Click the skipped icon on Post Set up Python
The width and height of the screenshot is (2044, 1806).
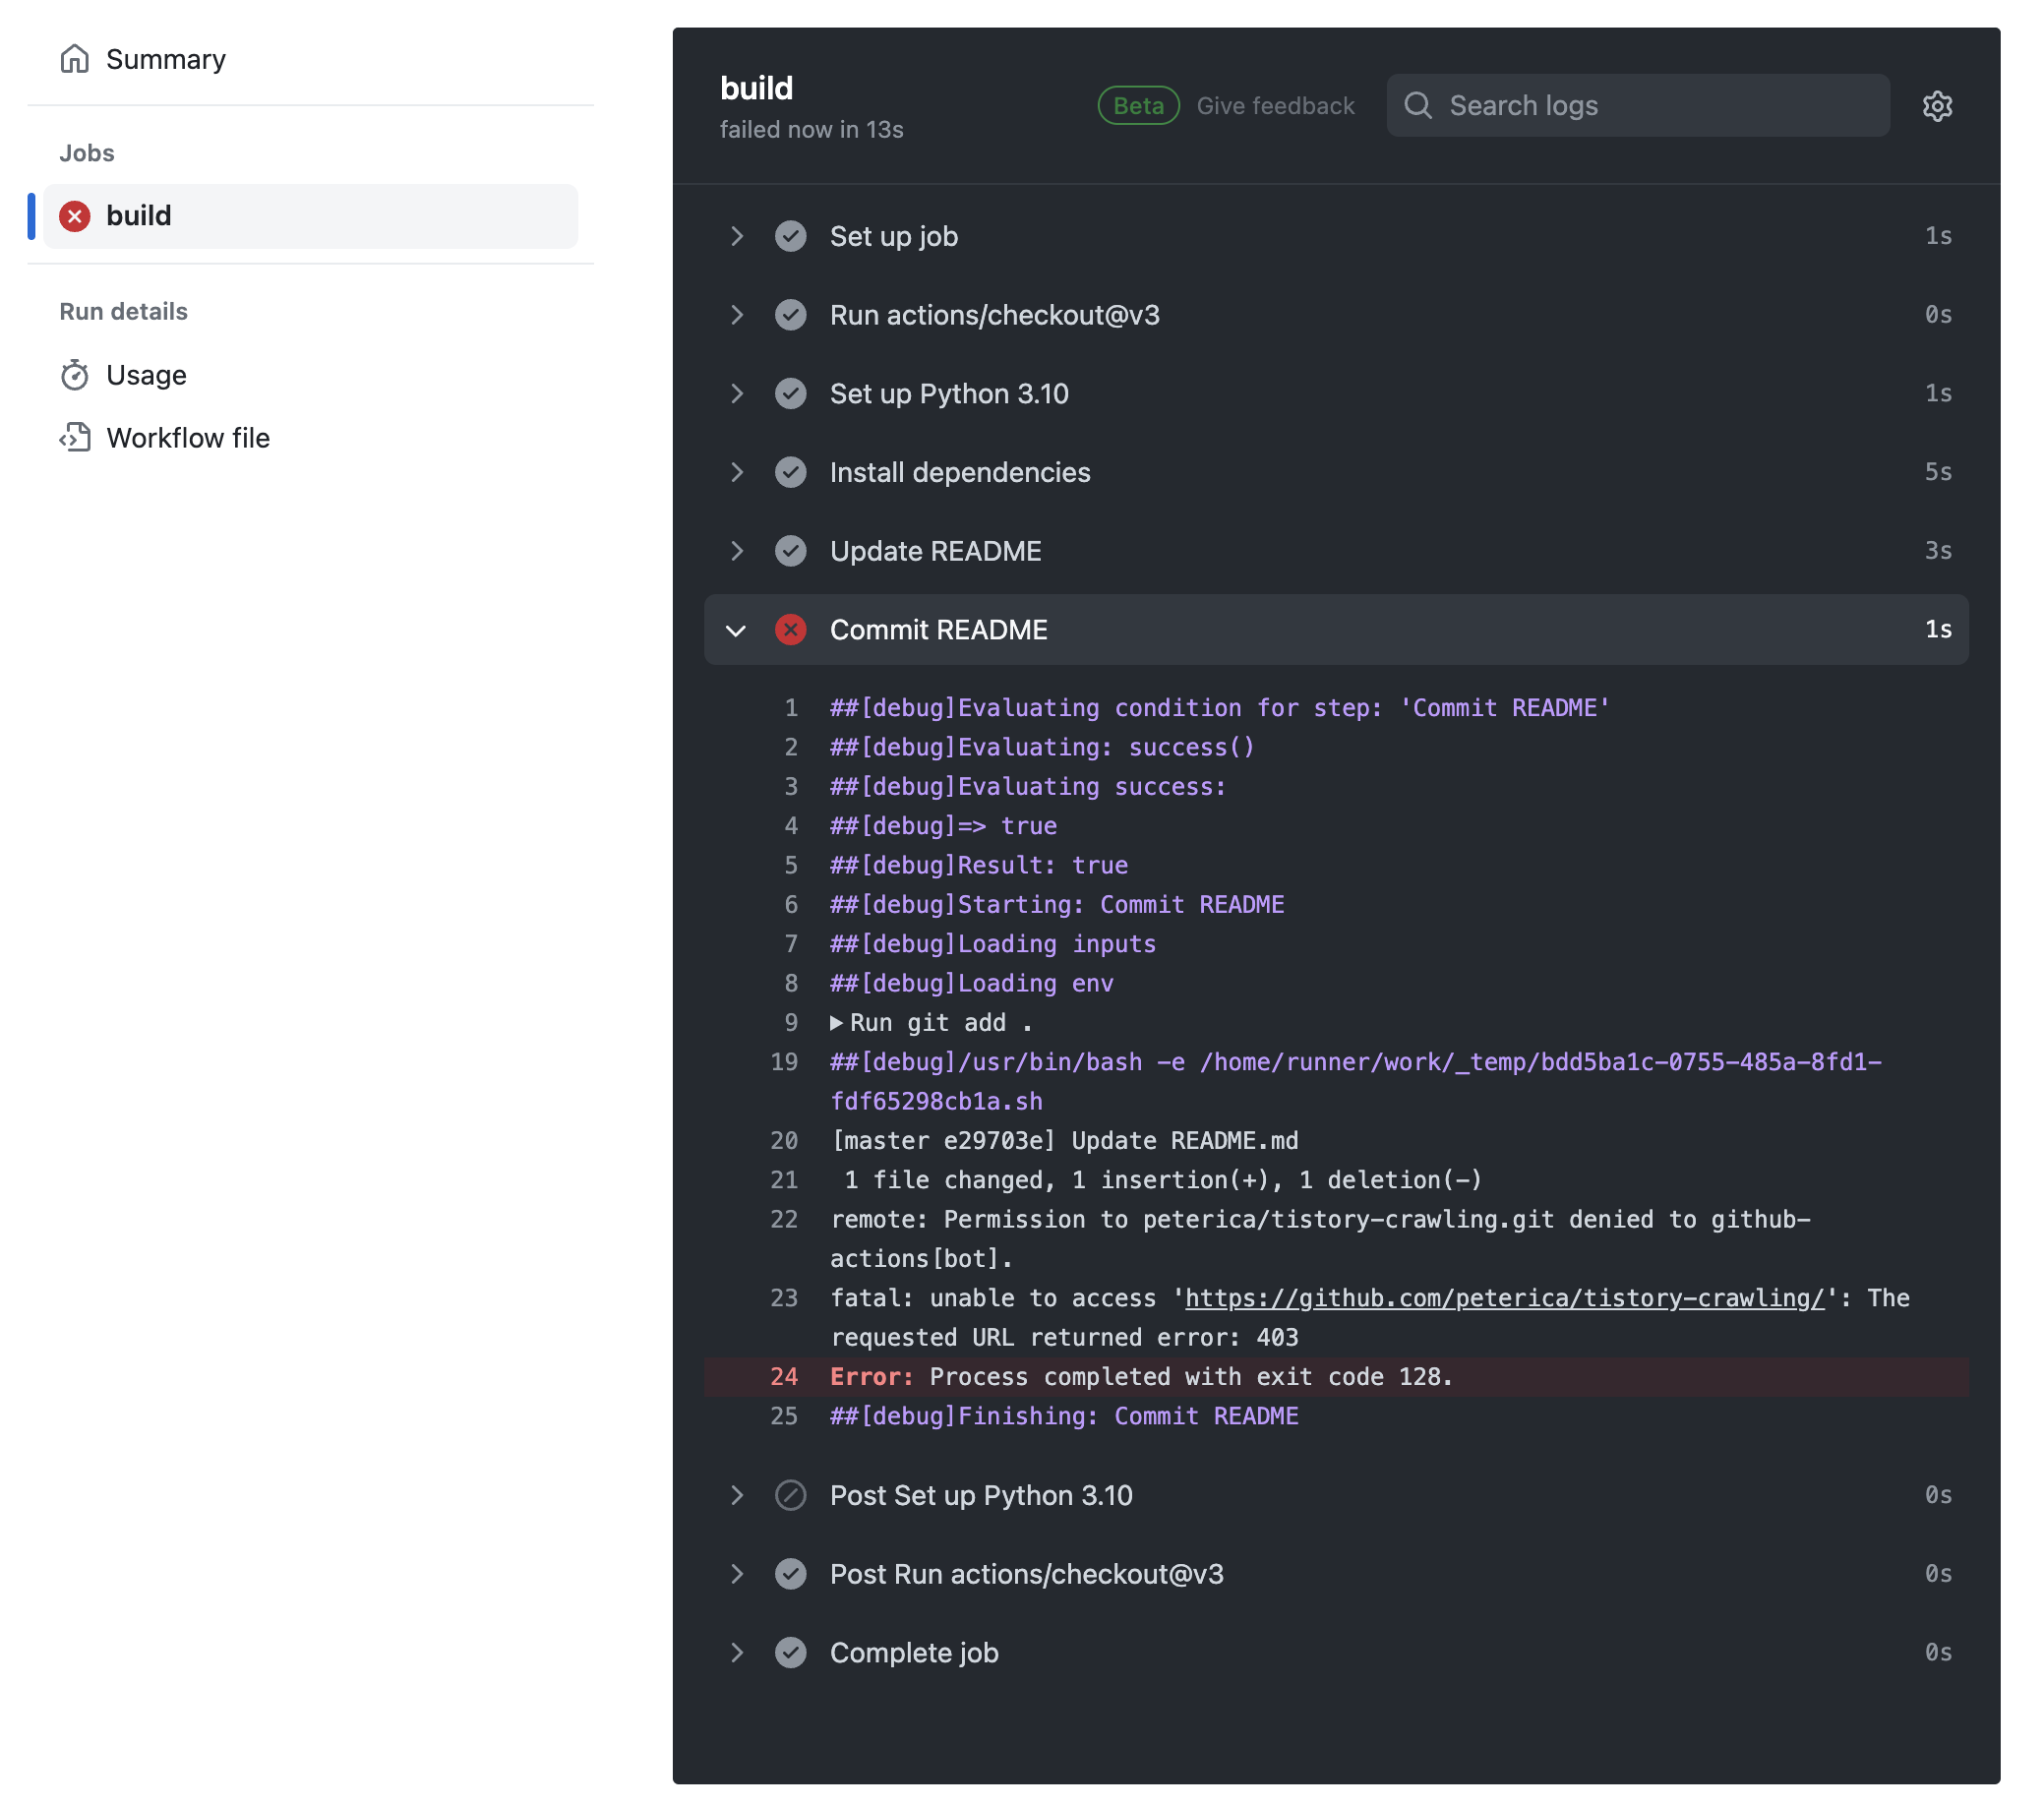click(x=790, y=1495)
